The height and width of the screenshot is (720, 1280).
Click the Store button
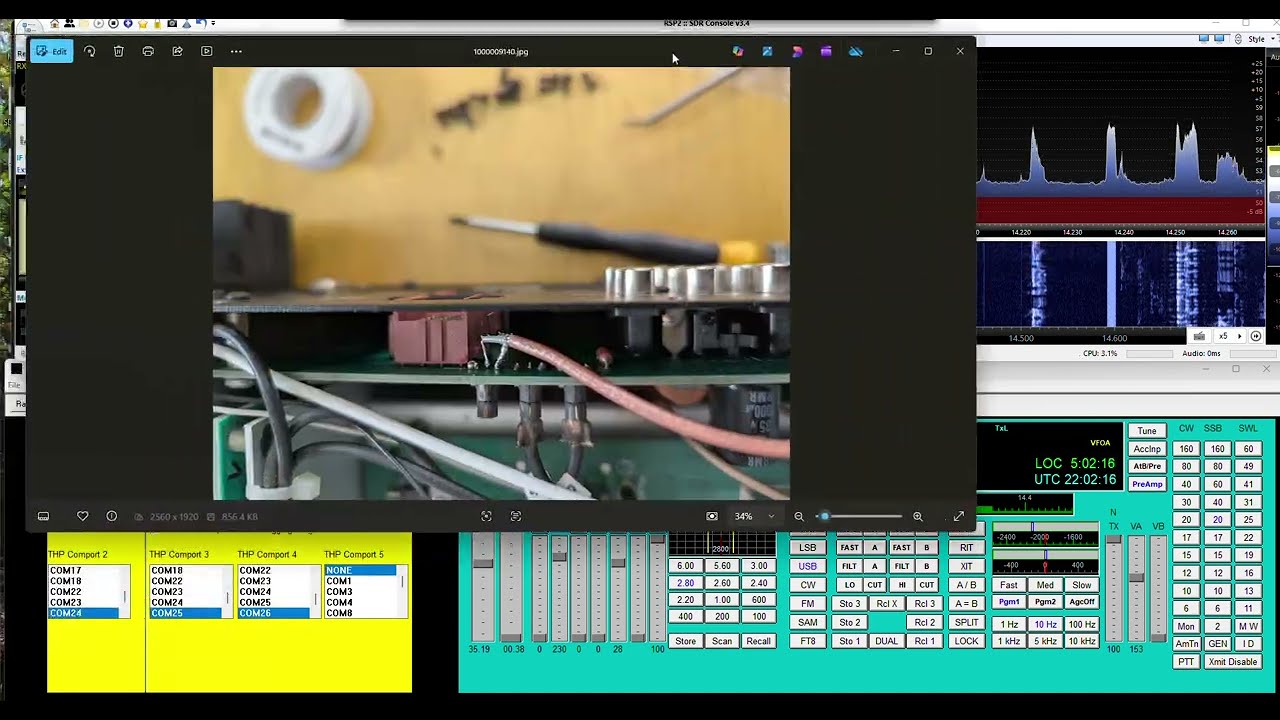(685, 641)
